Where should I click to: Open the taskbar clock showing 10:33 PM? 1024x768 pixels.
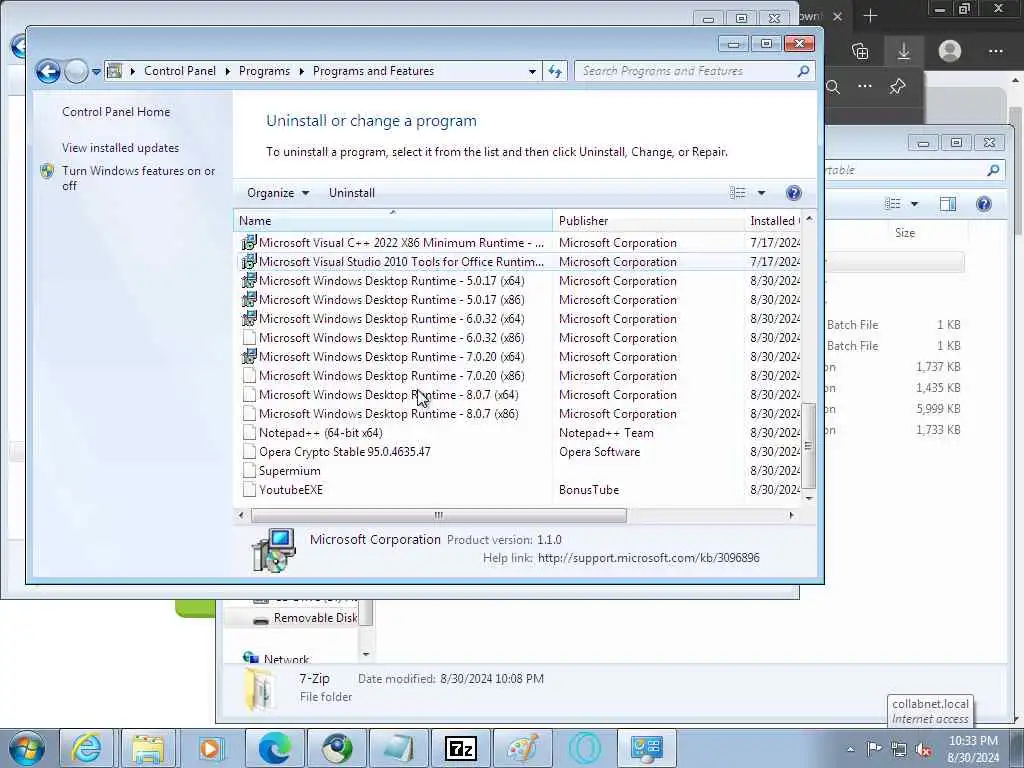[x=973, y=749]
